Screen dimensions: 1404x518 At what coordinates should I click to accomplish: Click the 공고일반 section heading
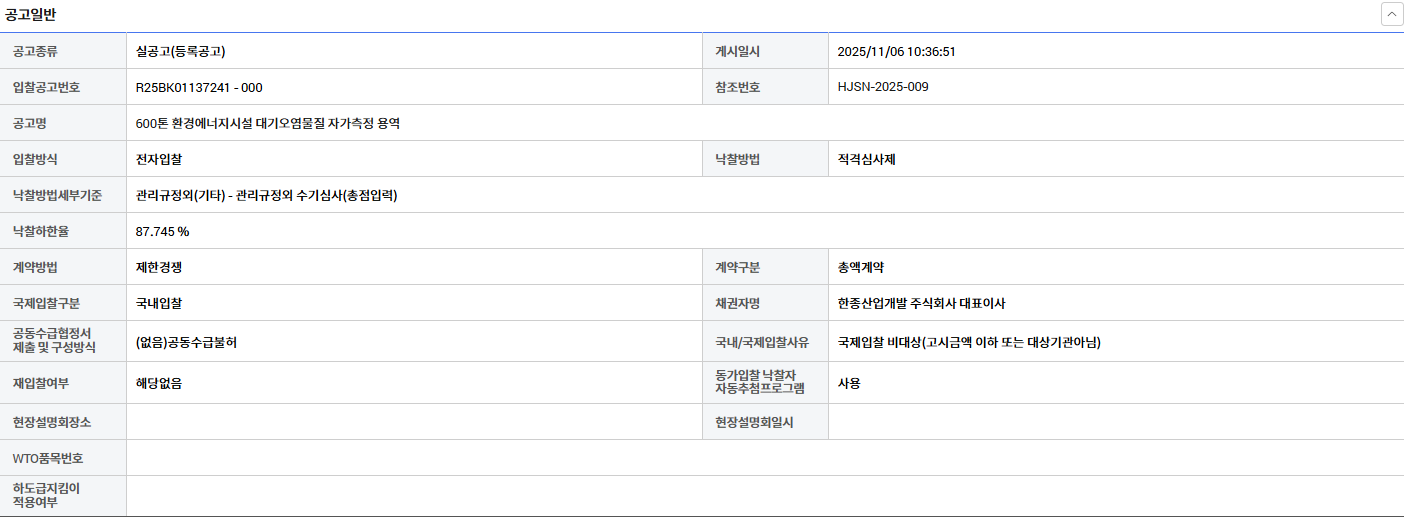tap(31, 14)
